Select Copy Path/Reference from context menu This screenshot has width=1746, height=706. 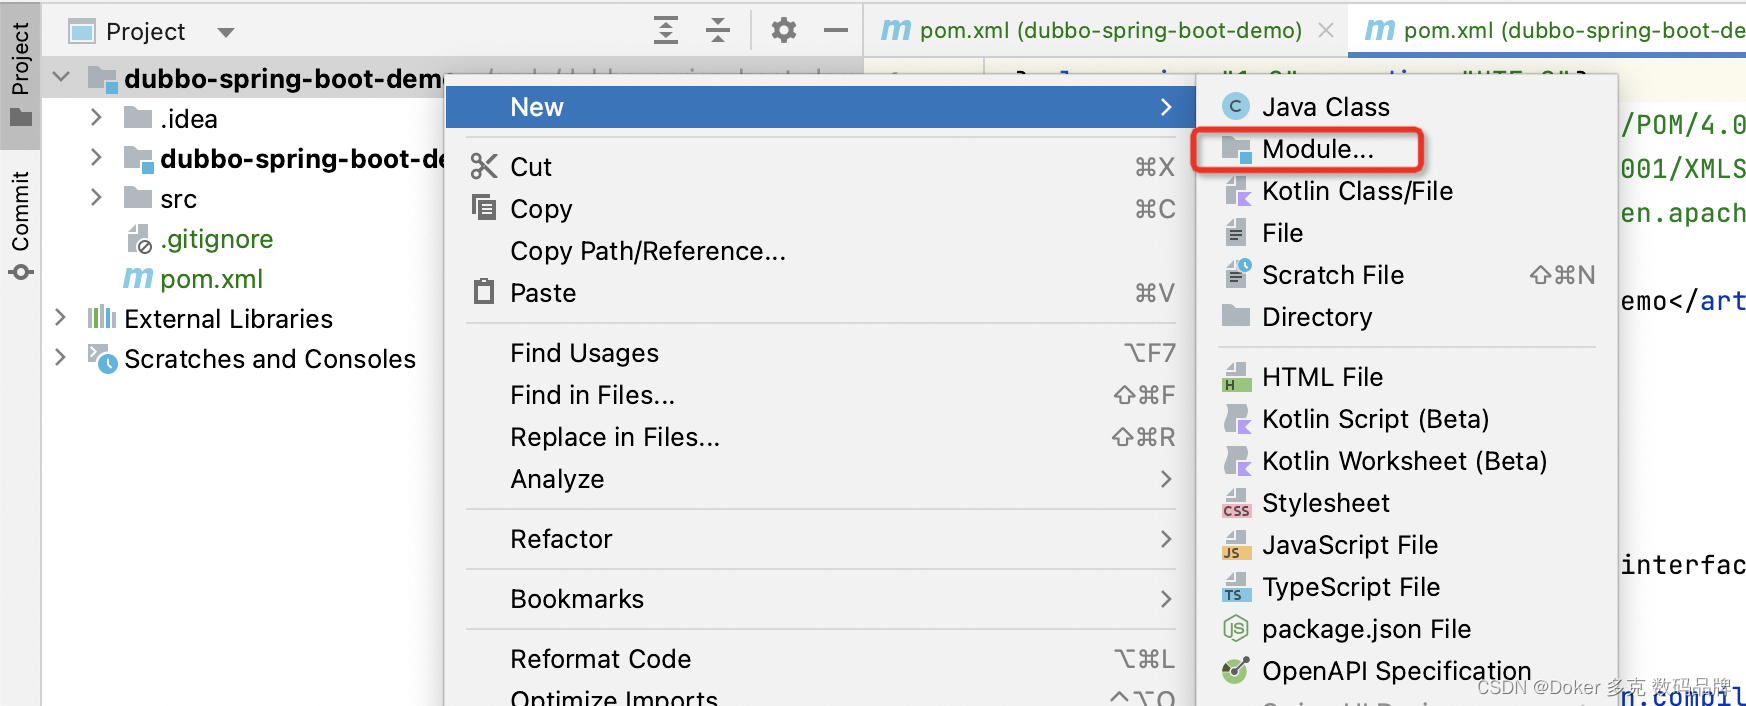pos(647,250)
